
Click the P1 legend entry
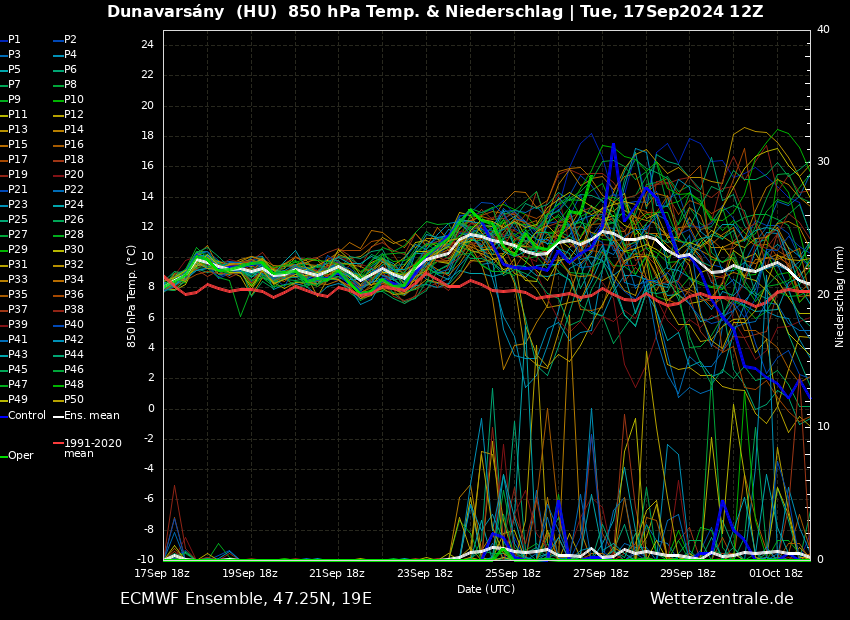click(14, 40)
